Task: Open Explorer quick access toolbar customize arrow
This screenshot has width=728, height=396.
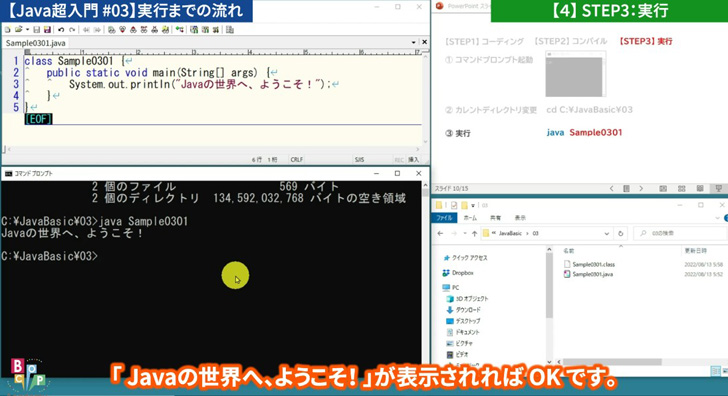Action: (474, 205)
